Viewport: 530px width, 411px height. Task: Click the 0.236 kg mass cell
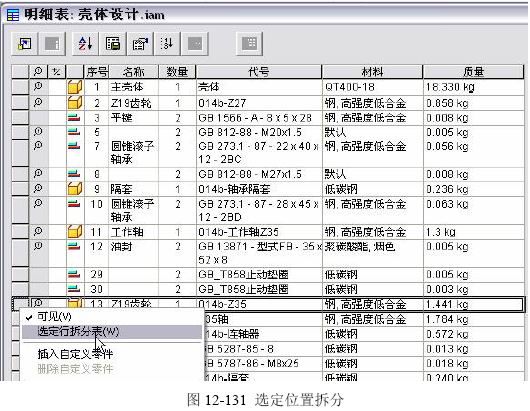pyautogui.click(x=473, y=189)
